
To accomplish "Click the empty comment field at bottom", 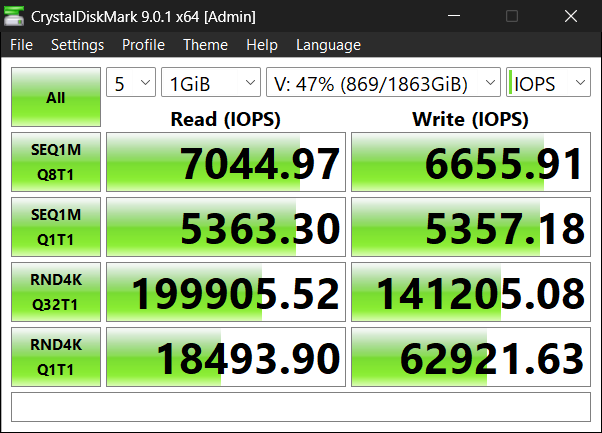I will coord(301,407).
